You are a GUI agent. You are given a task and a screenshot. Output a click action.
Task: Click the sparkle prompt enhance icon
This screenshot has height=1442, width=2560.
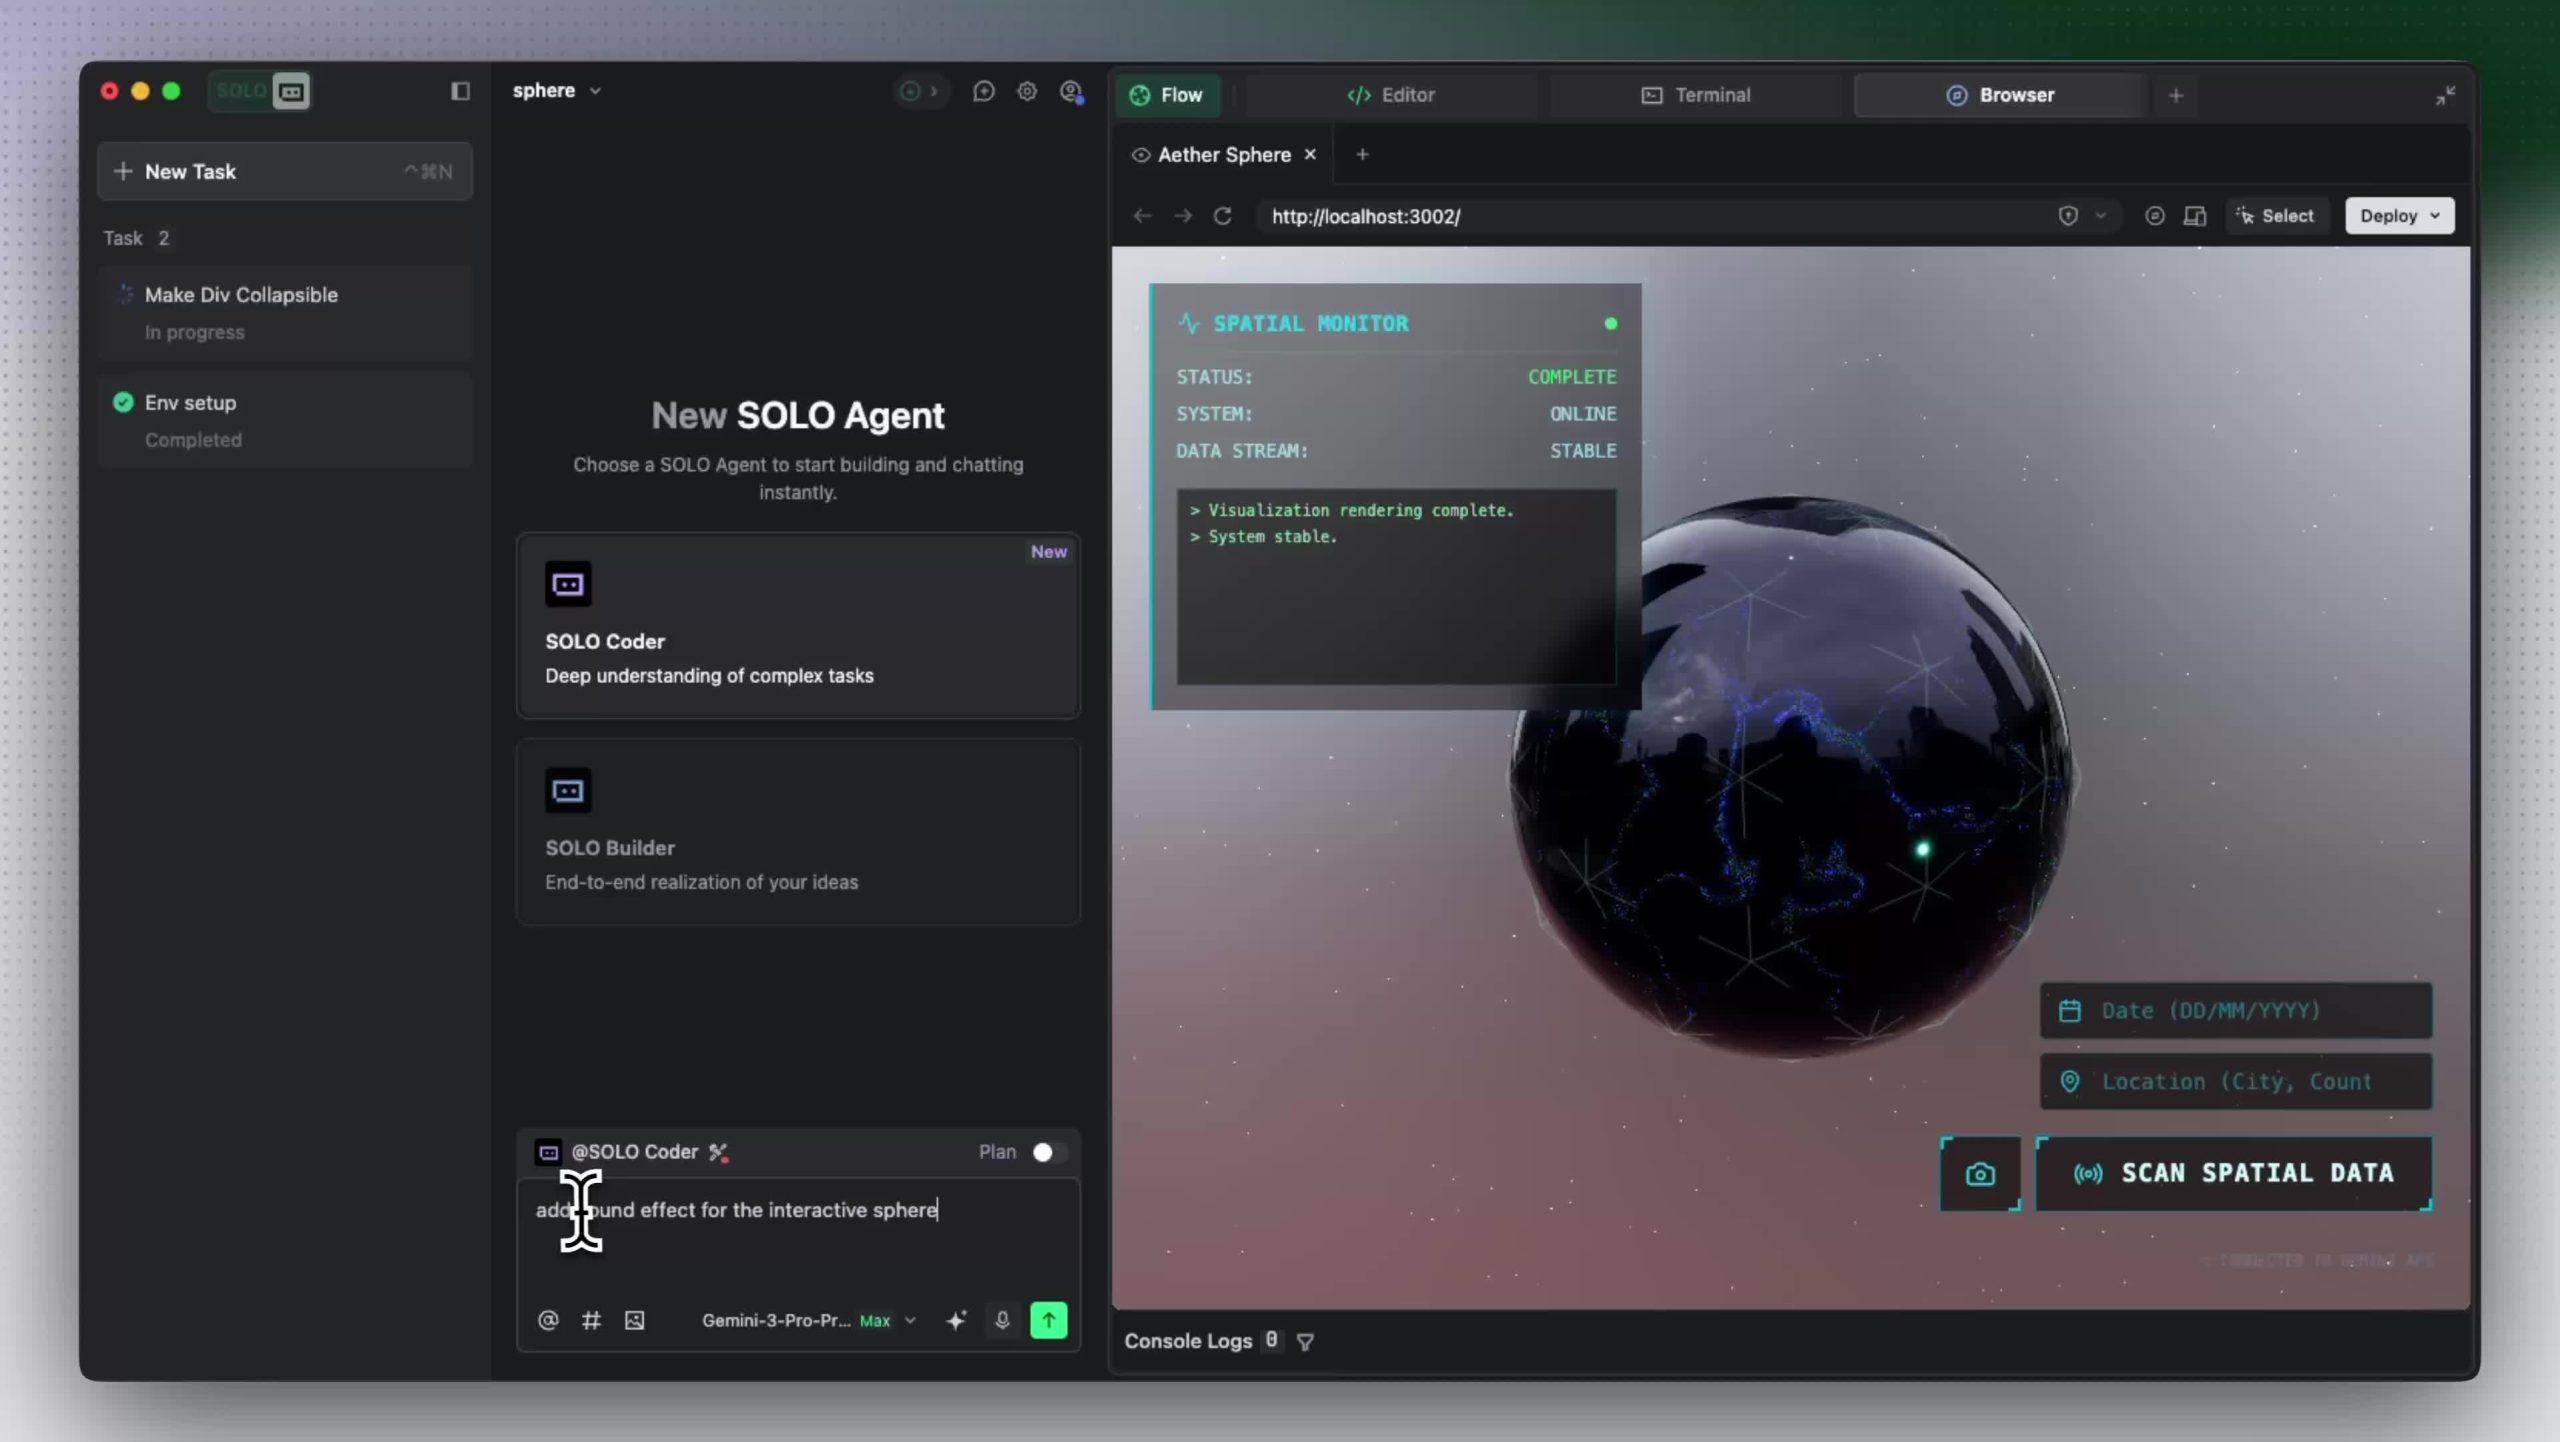click(956, 1320)
